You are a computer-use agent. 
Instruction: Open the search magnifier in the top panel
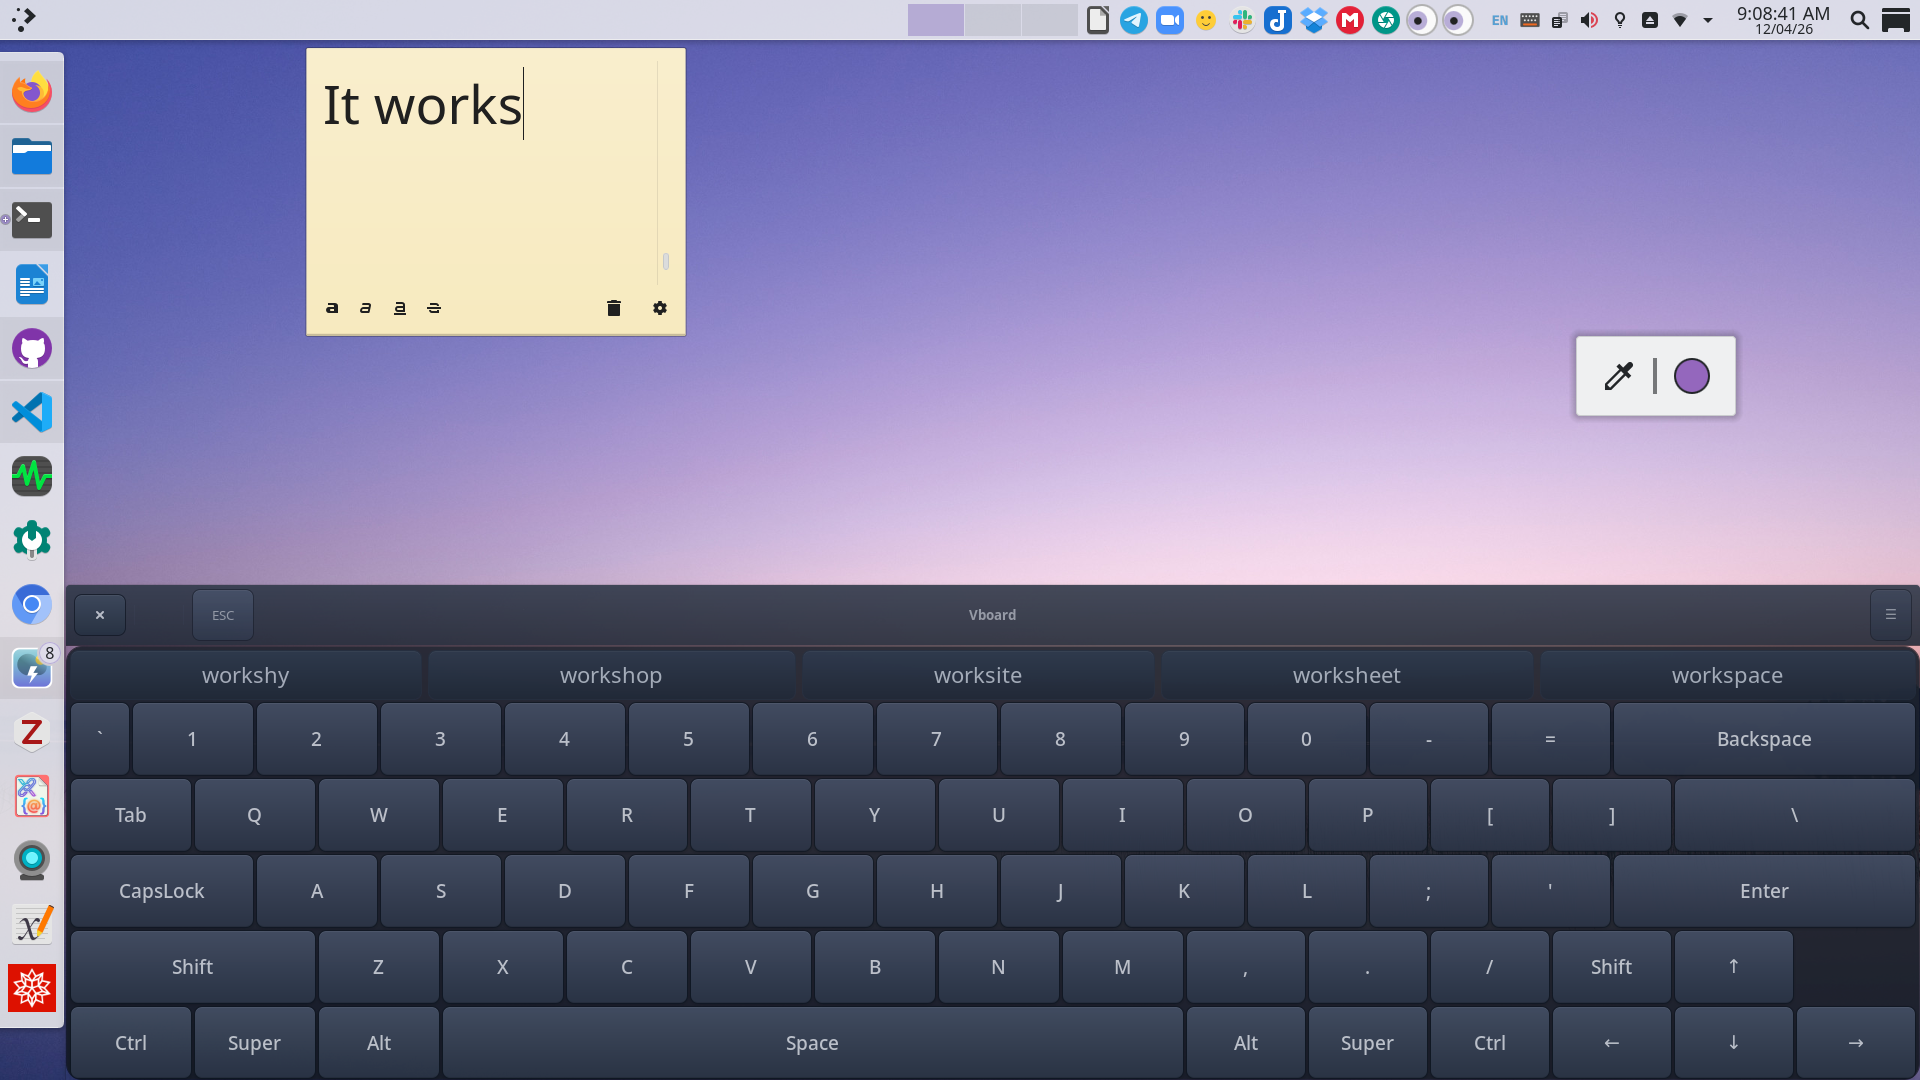point(1860,19)
